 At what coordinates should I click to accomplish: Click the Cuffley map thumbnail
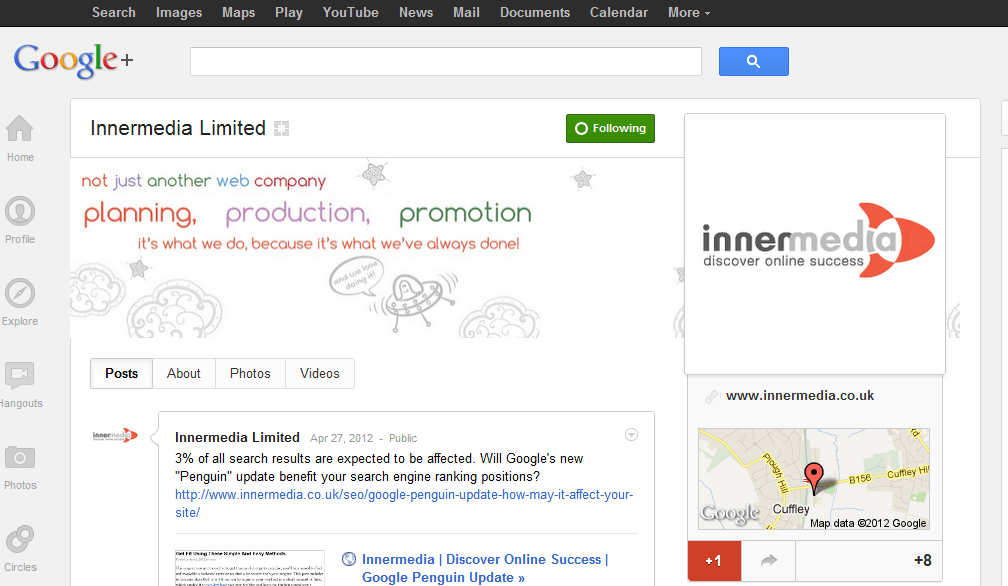click(x=814, y=479)
